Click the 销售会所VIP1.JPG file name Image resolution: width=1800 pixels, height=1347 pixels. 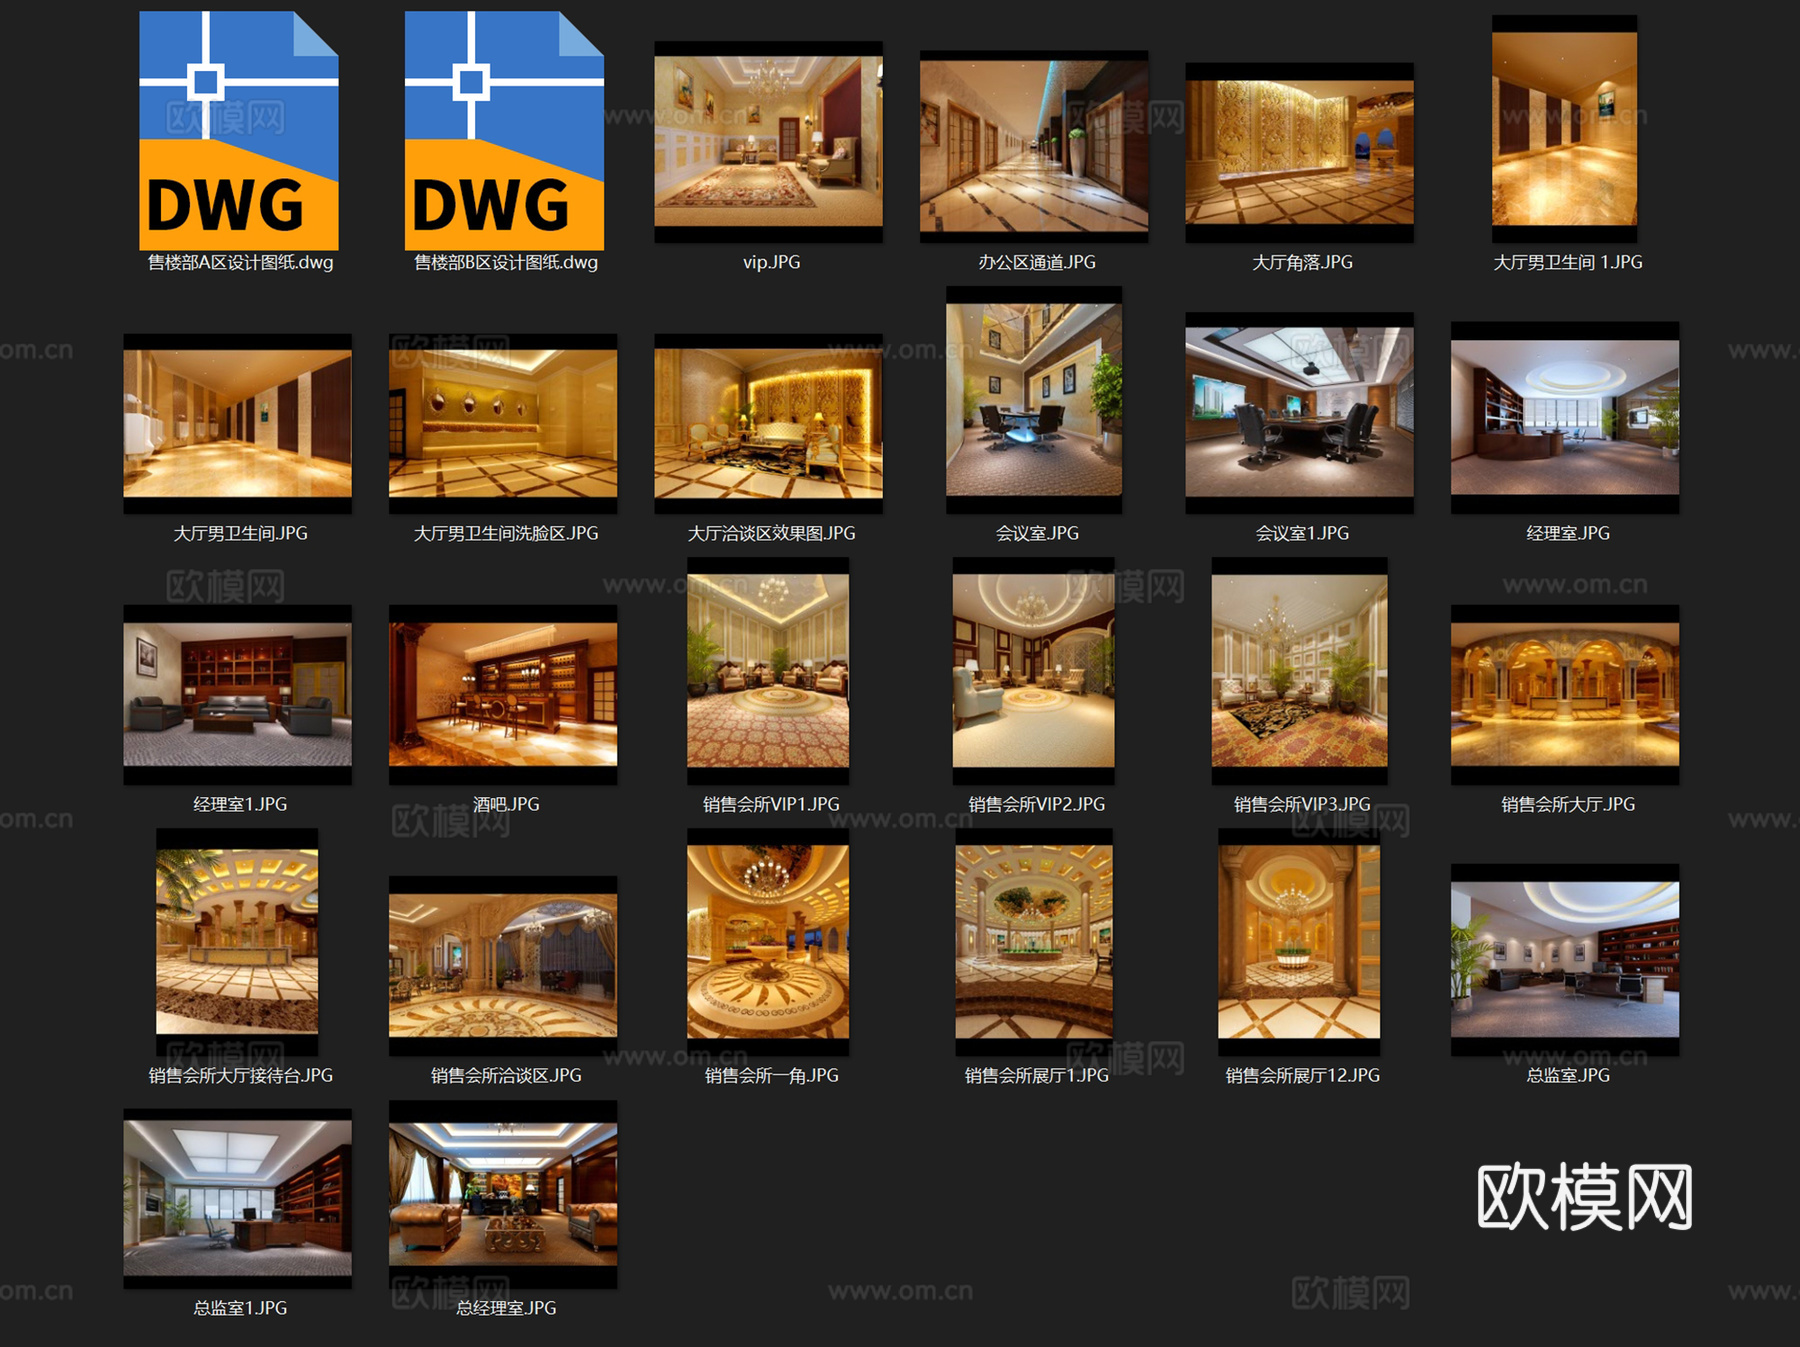coord(771,805)
